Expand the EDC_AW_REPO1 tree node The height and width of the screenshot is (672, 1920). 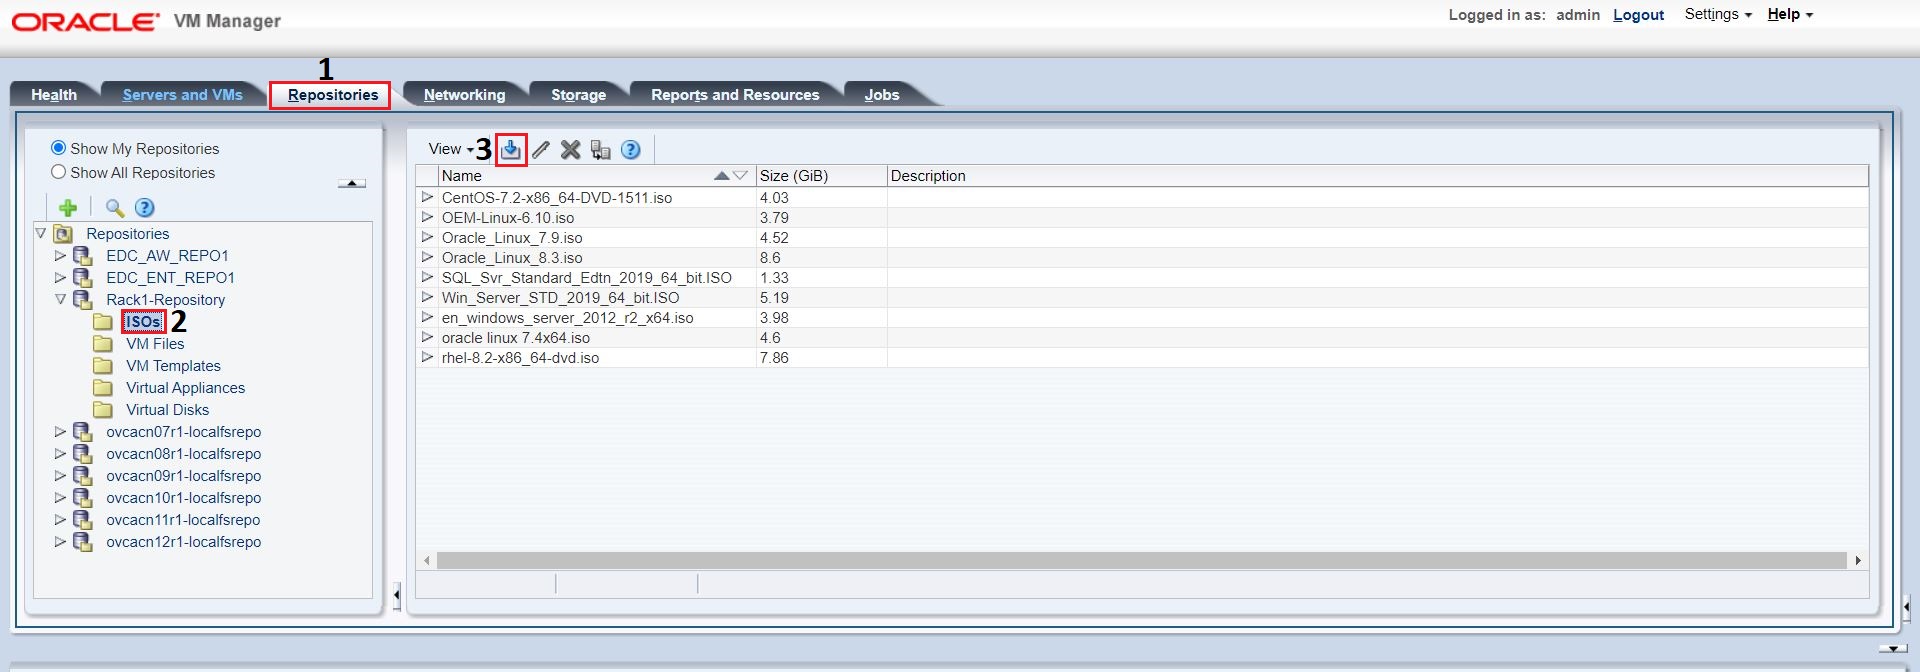pos(60,256)
